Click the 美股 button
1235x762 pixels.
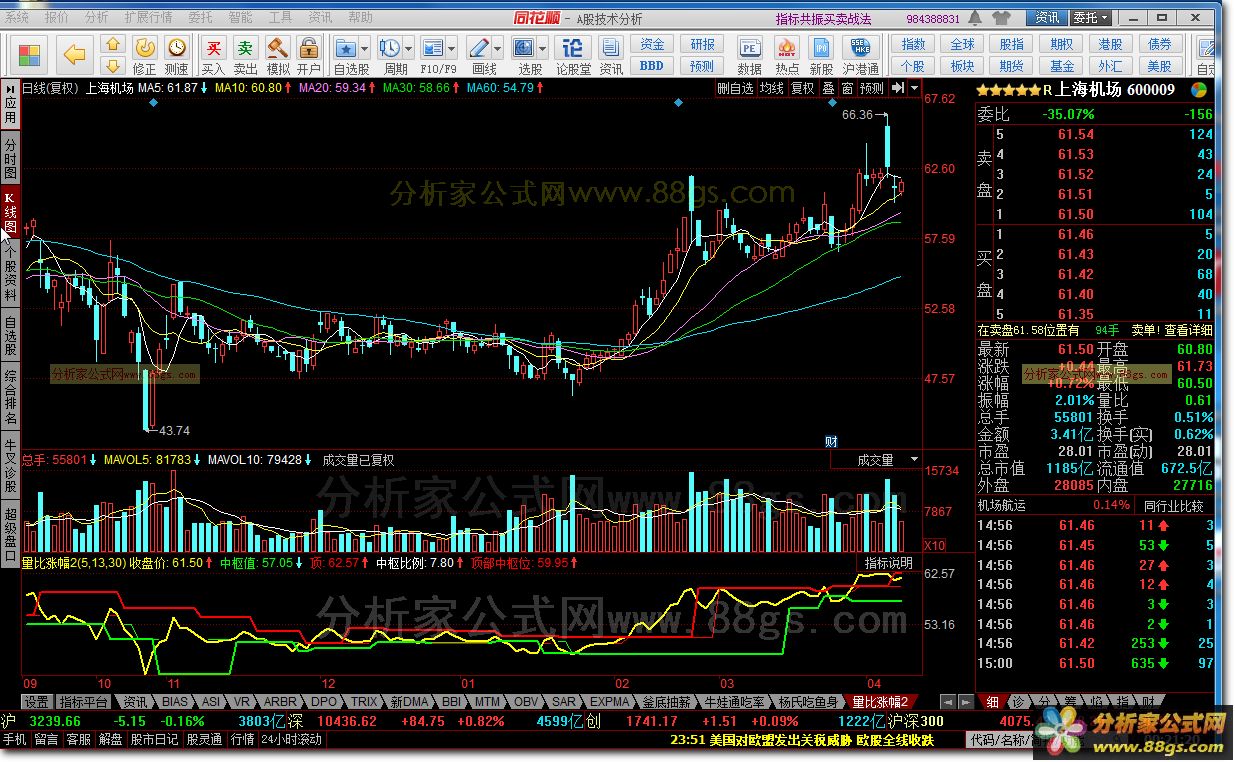click(1160, 66)
